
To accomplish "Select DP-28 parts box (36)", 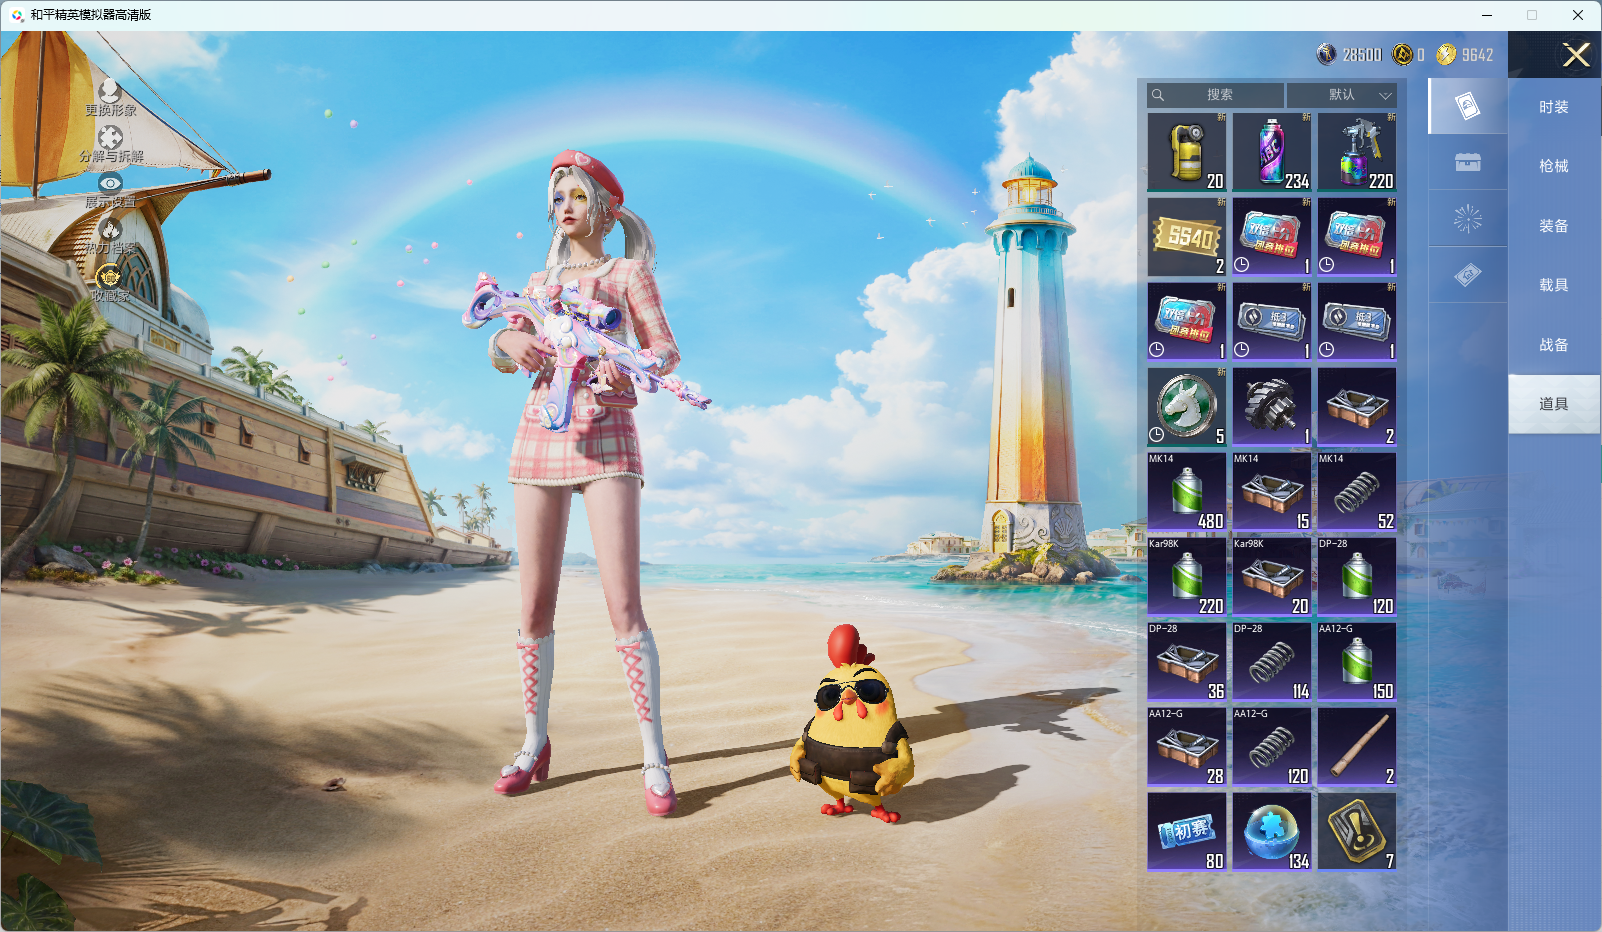I will click(x=1187, y=662).
